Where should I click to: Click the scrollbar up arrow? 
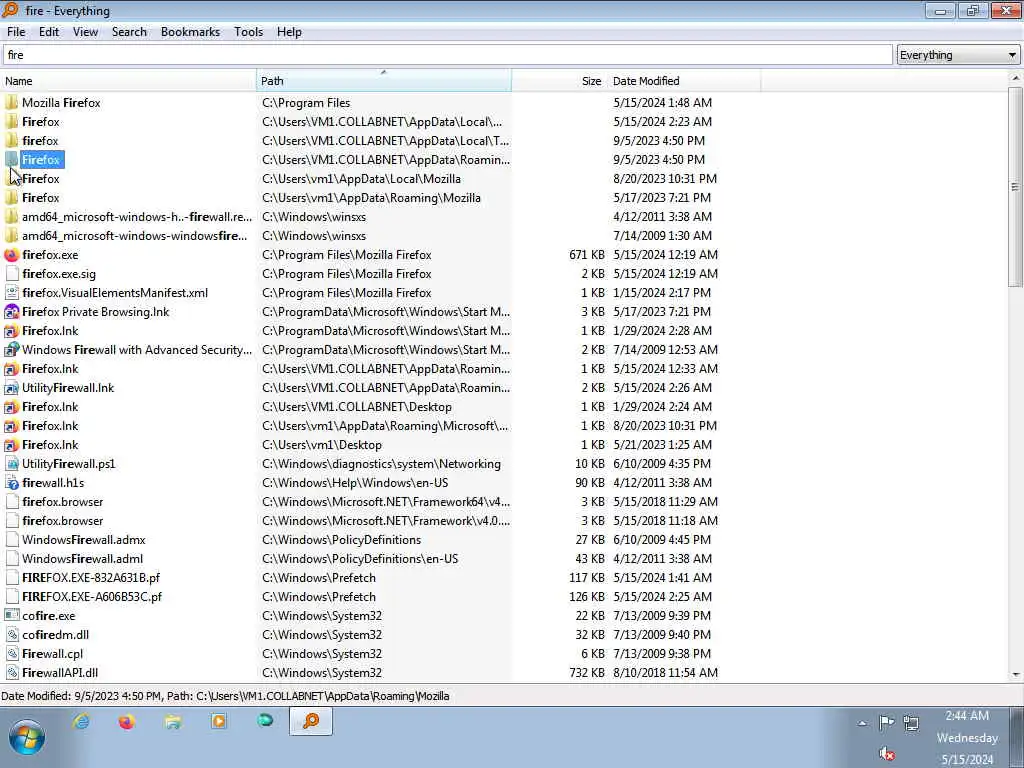(x=1015, y=78)
